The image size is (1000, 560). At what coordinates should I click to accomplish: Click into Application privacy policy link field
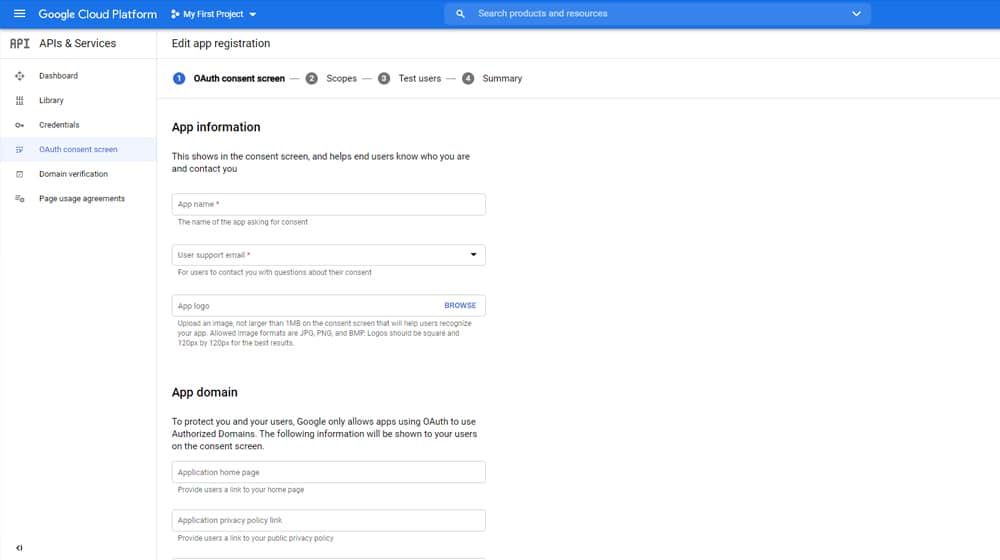click(x=328, y=520)
